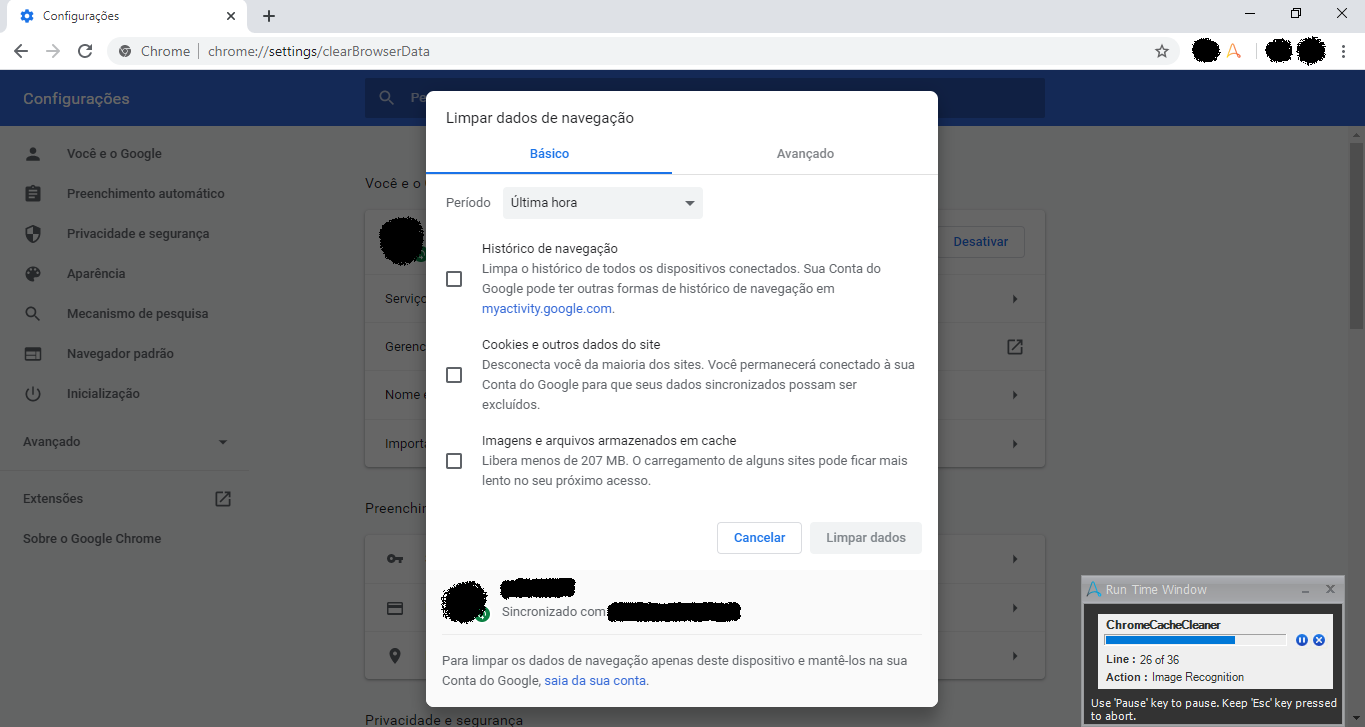The height and width of the screenshot is (727, 1365).
Task: Click the saia da sua conta link
Action: pyautogui.click(x=595, y=681)
